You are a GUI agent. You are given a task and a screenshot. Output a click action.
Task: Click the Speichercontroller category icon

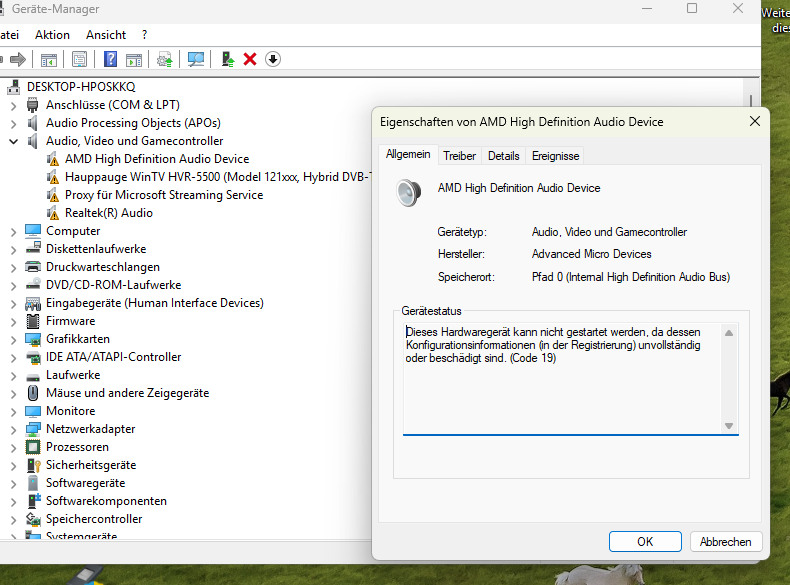click(x=33, y=519)
